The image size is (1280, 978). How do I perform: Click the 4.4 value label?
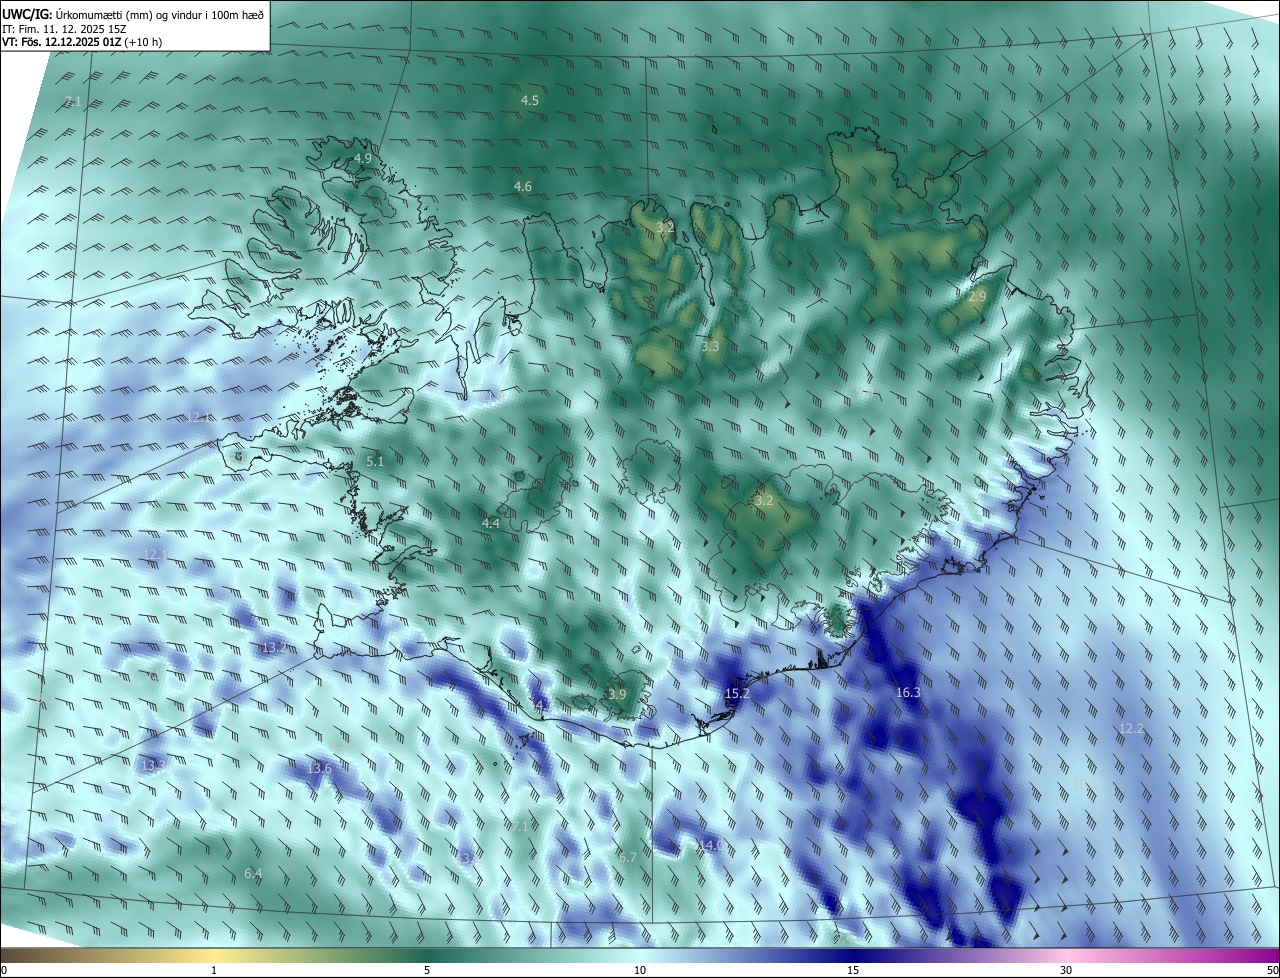(491, 524)
